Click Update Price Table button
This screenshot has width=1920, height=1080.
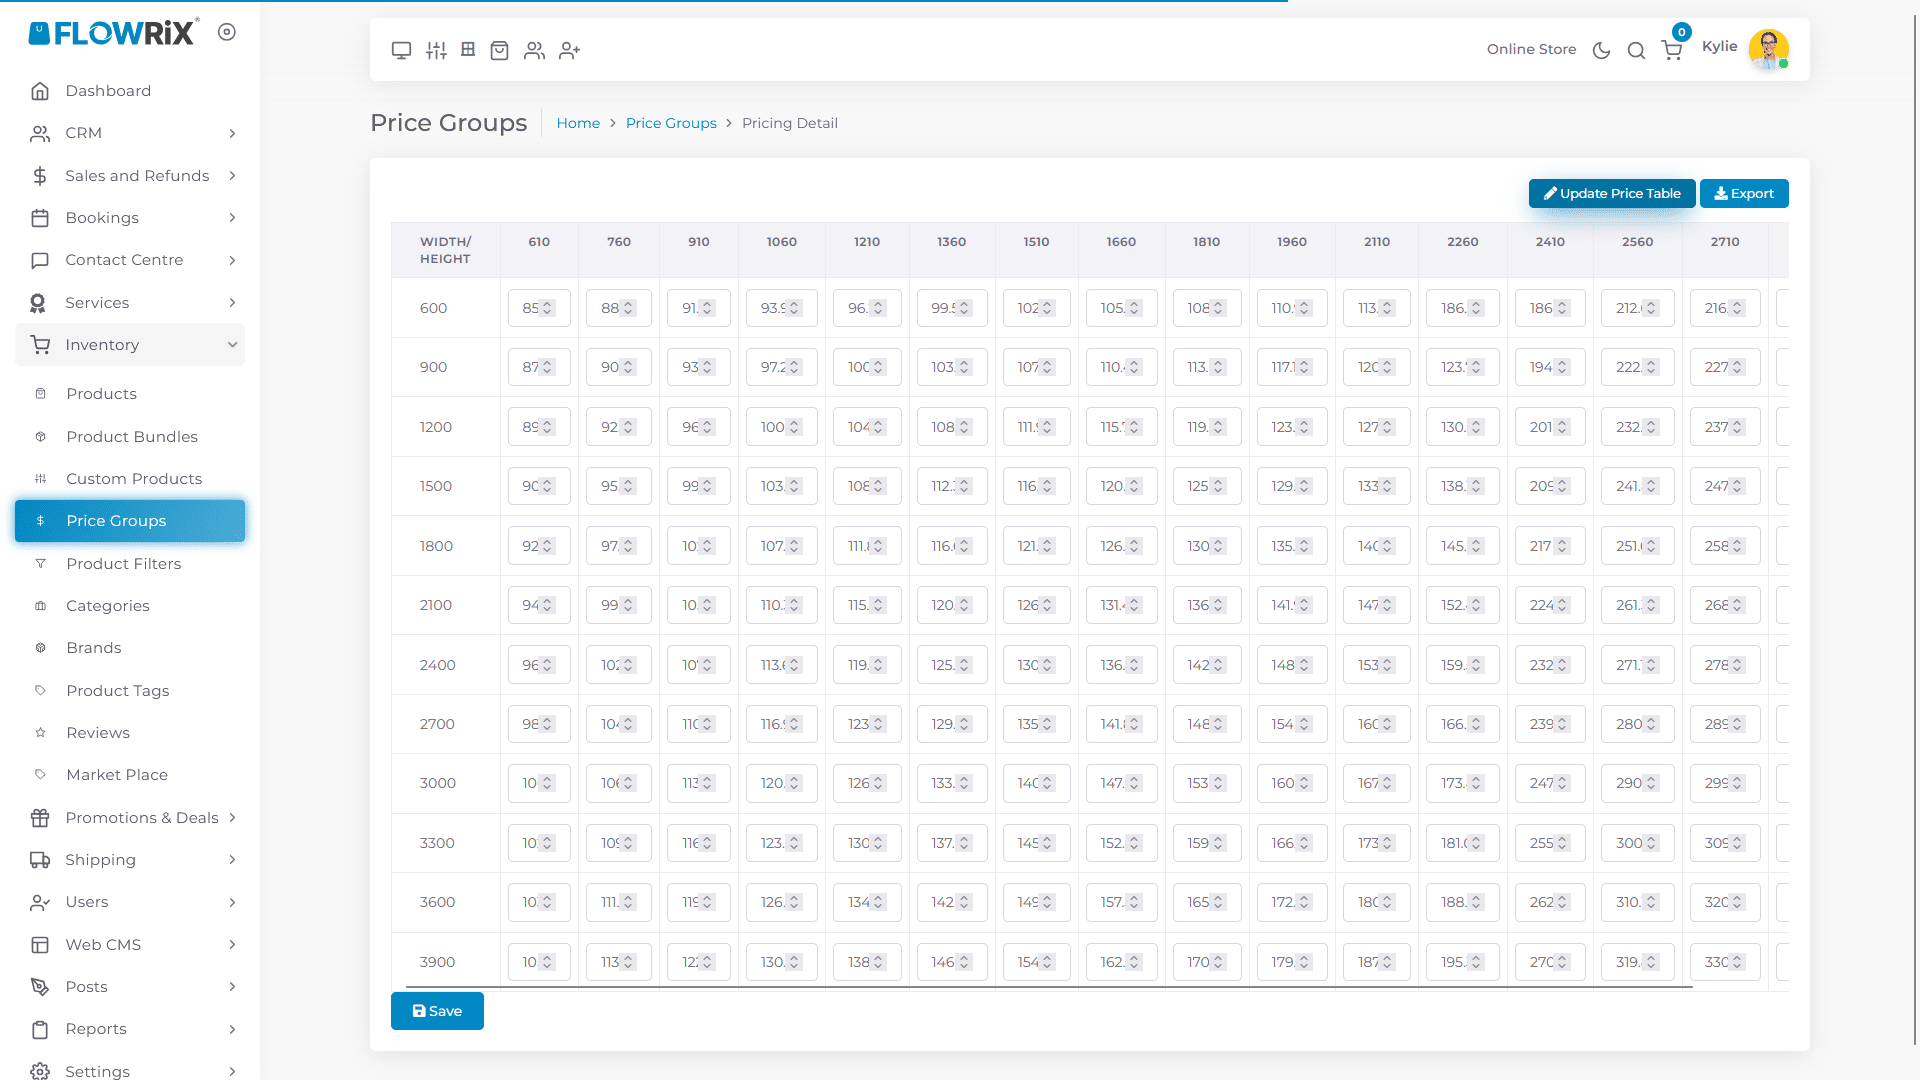pos(1611,194)
